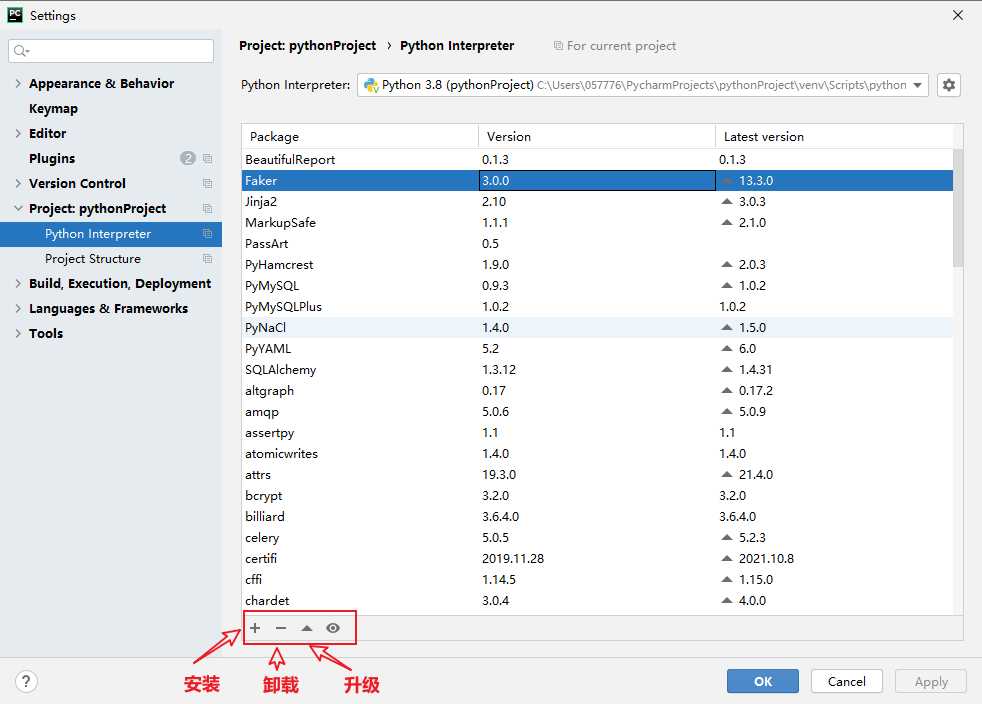Image resolution: width=982 pixels, height=704 pixels.
Task: Select the MarkupSafe package row
Action: click(x=597, y=222)
